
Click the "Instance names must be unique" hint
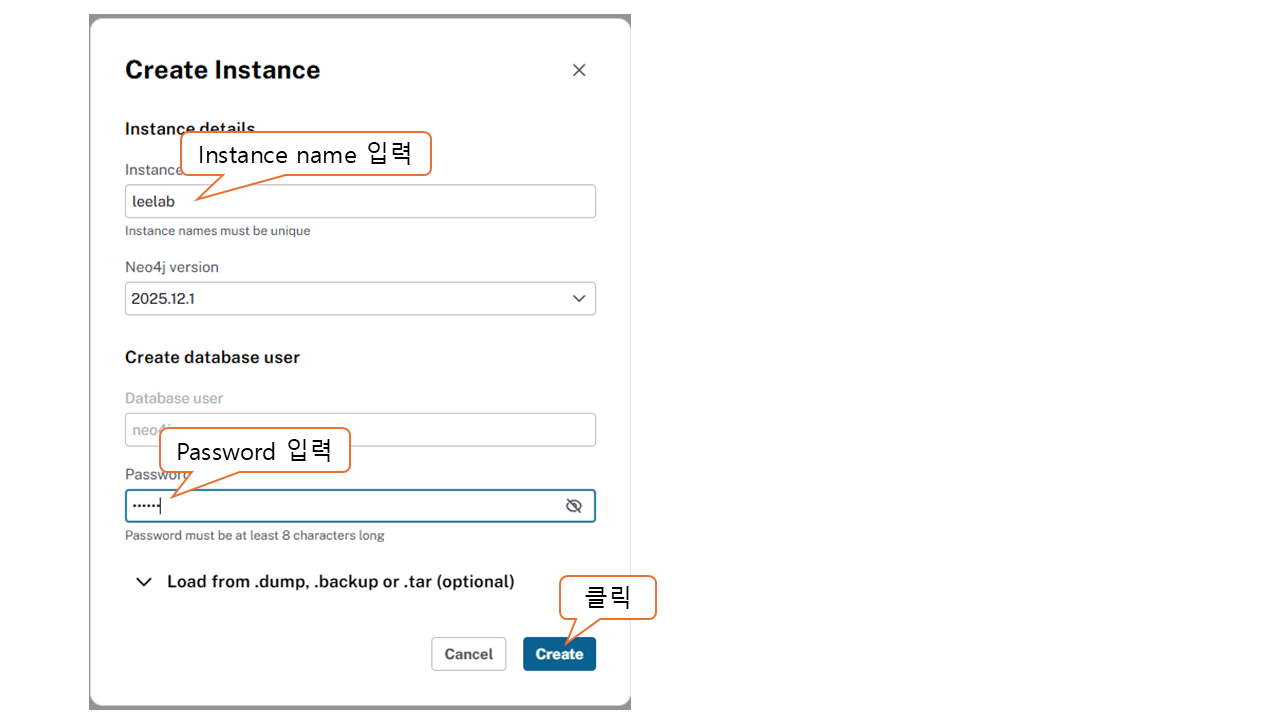(218, 231)
